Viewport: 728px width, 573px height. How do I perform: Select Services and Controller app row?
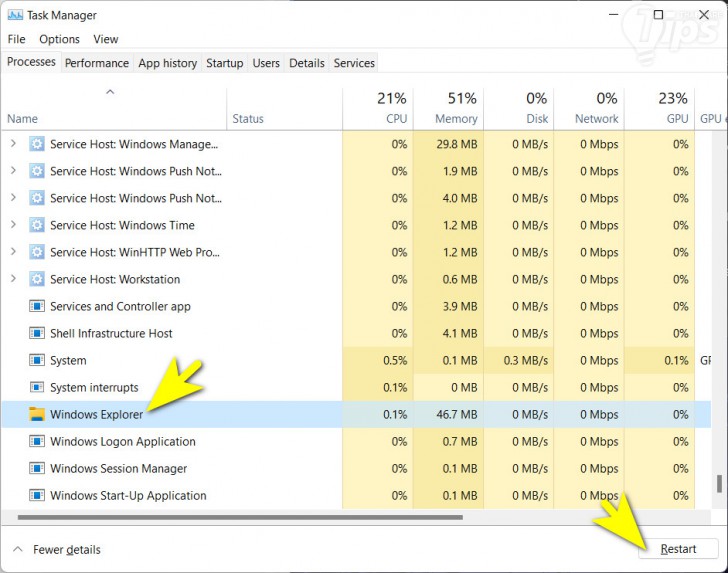click(356, 306)
